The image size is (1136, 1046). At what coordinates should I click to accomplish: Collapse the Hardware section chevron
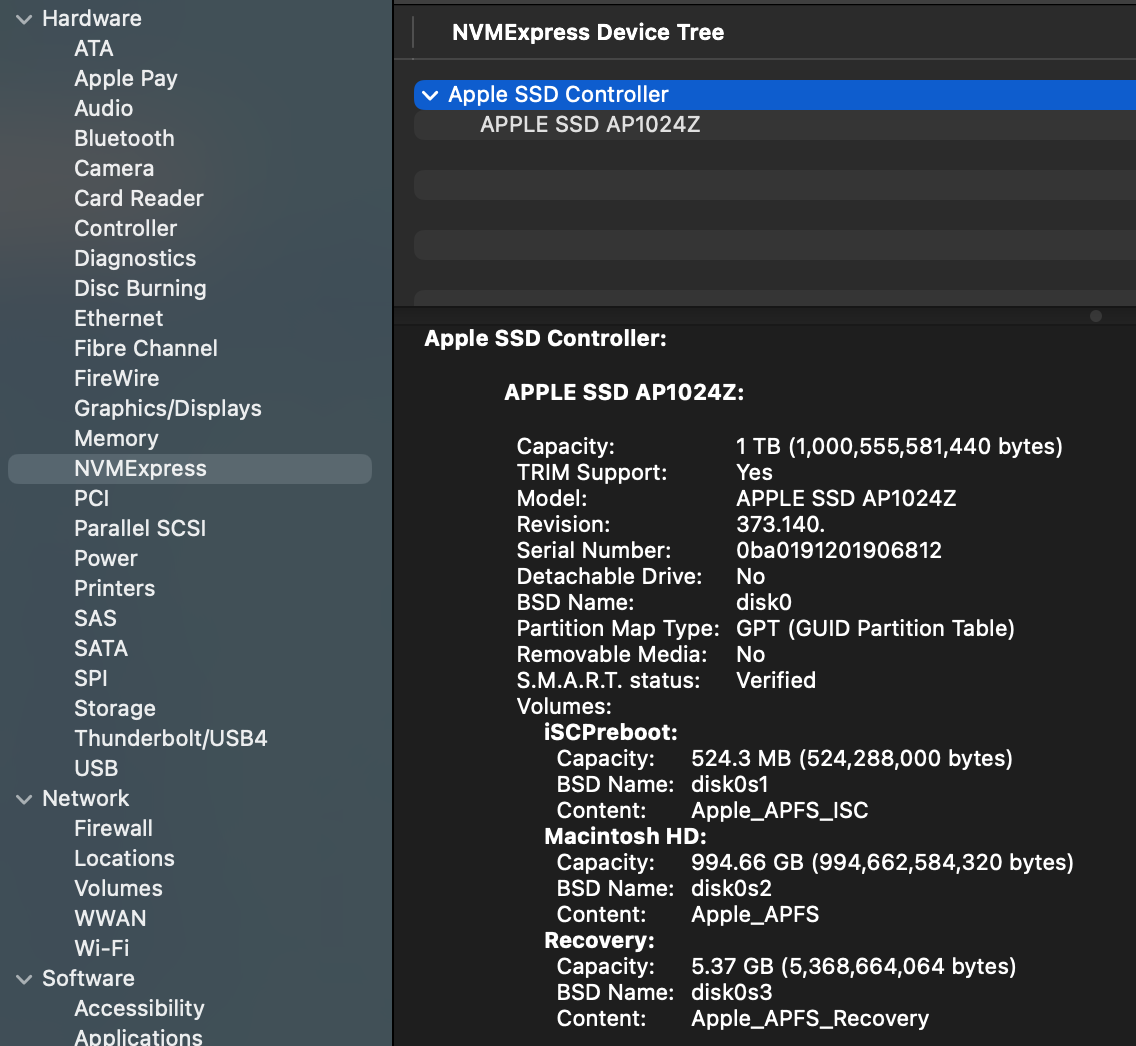[x=24, y=19]
